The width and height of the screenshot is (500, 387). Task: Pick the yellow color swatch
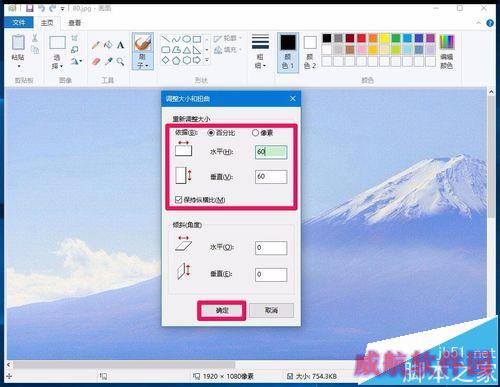(x=384, y=38)
